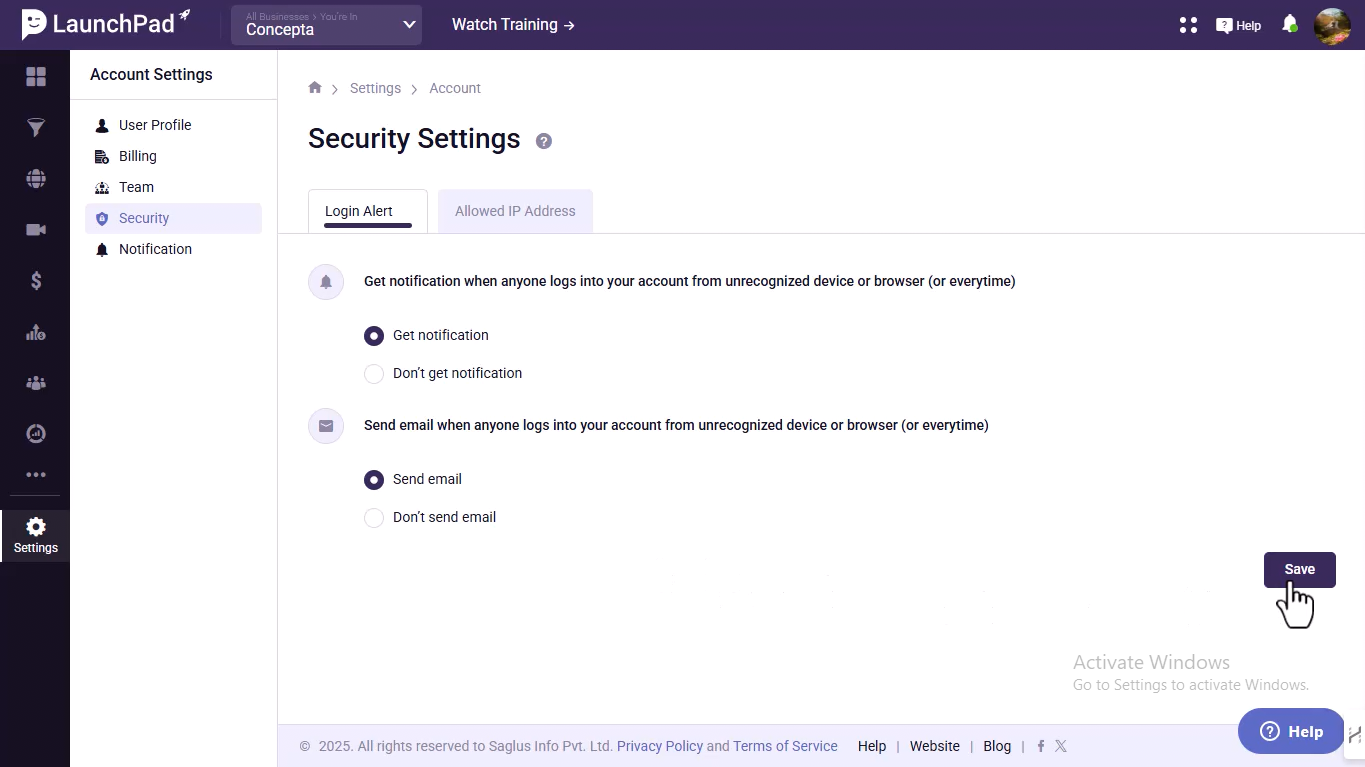Click the Settings gear in sidebar
This screenshot has height=767, width=1365.
36,536
